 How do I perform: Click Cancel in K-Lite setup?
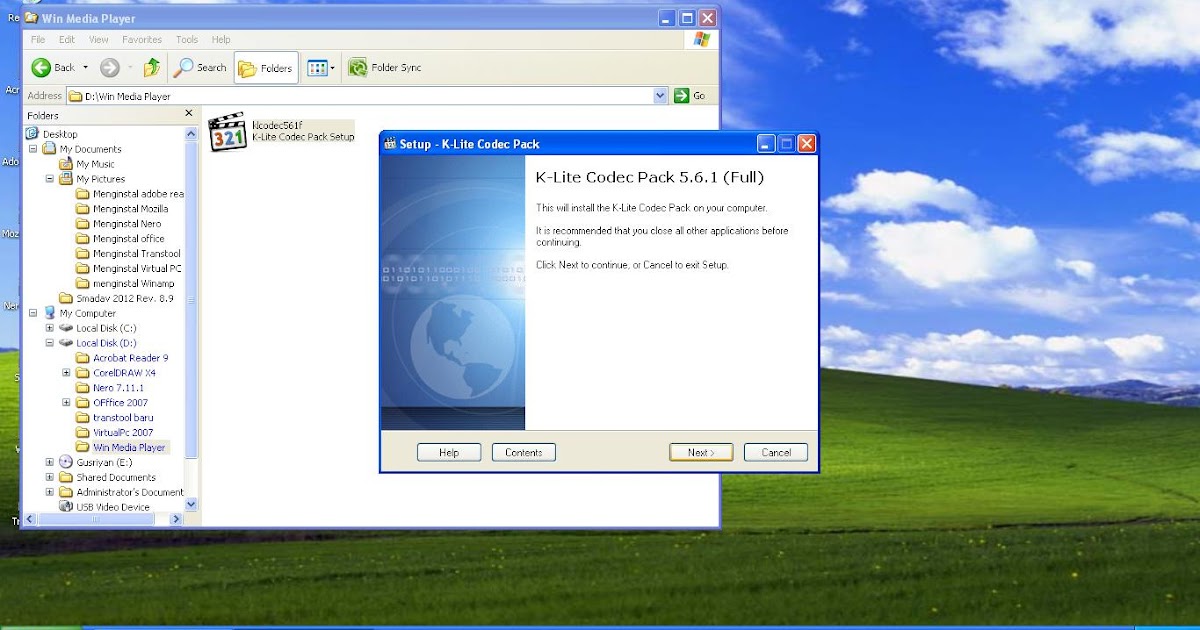[776, 452]
